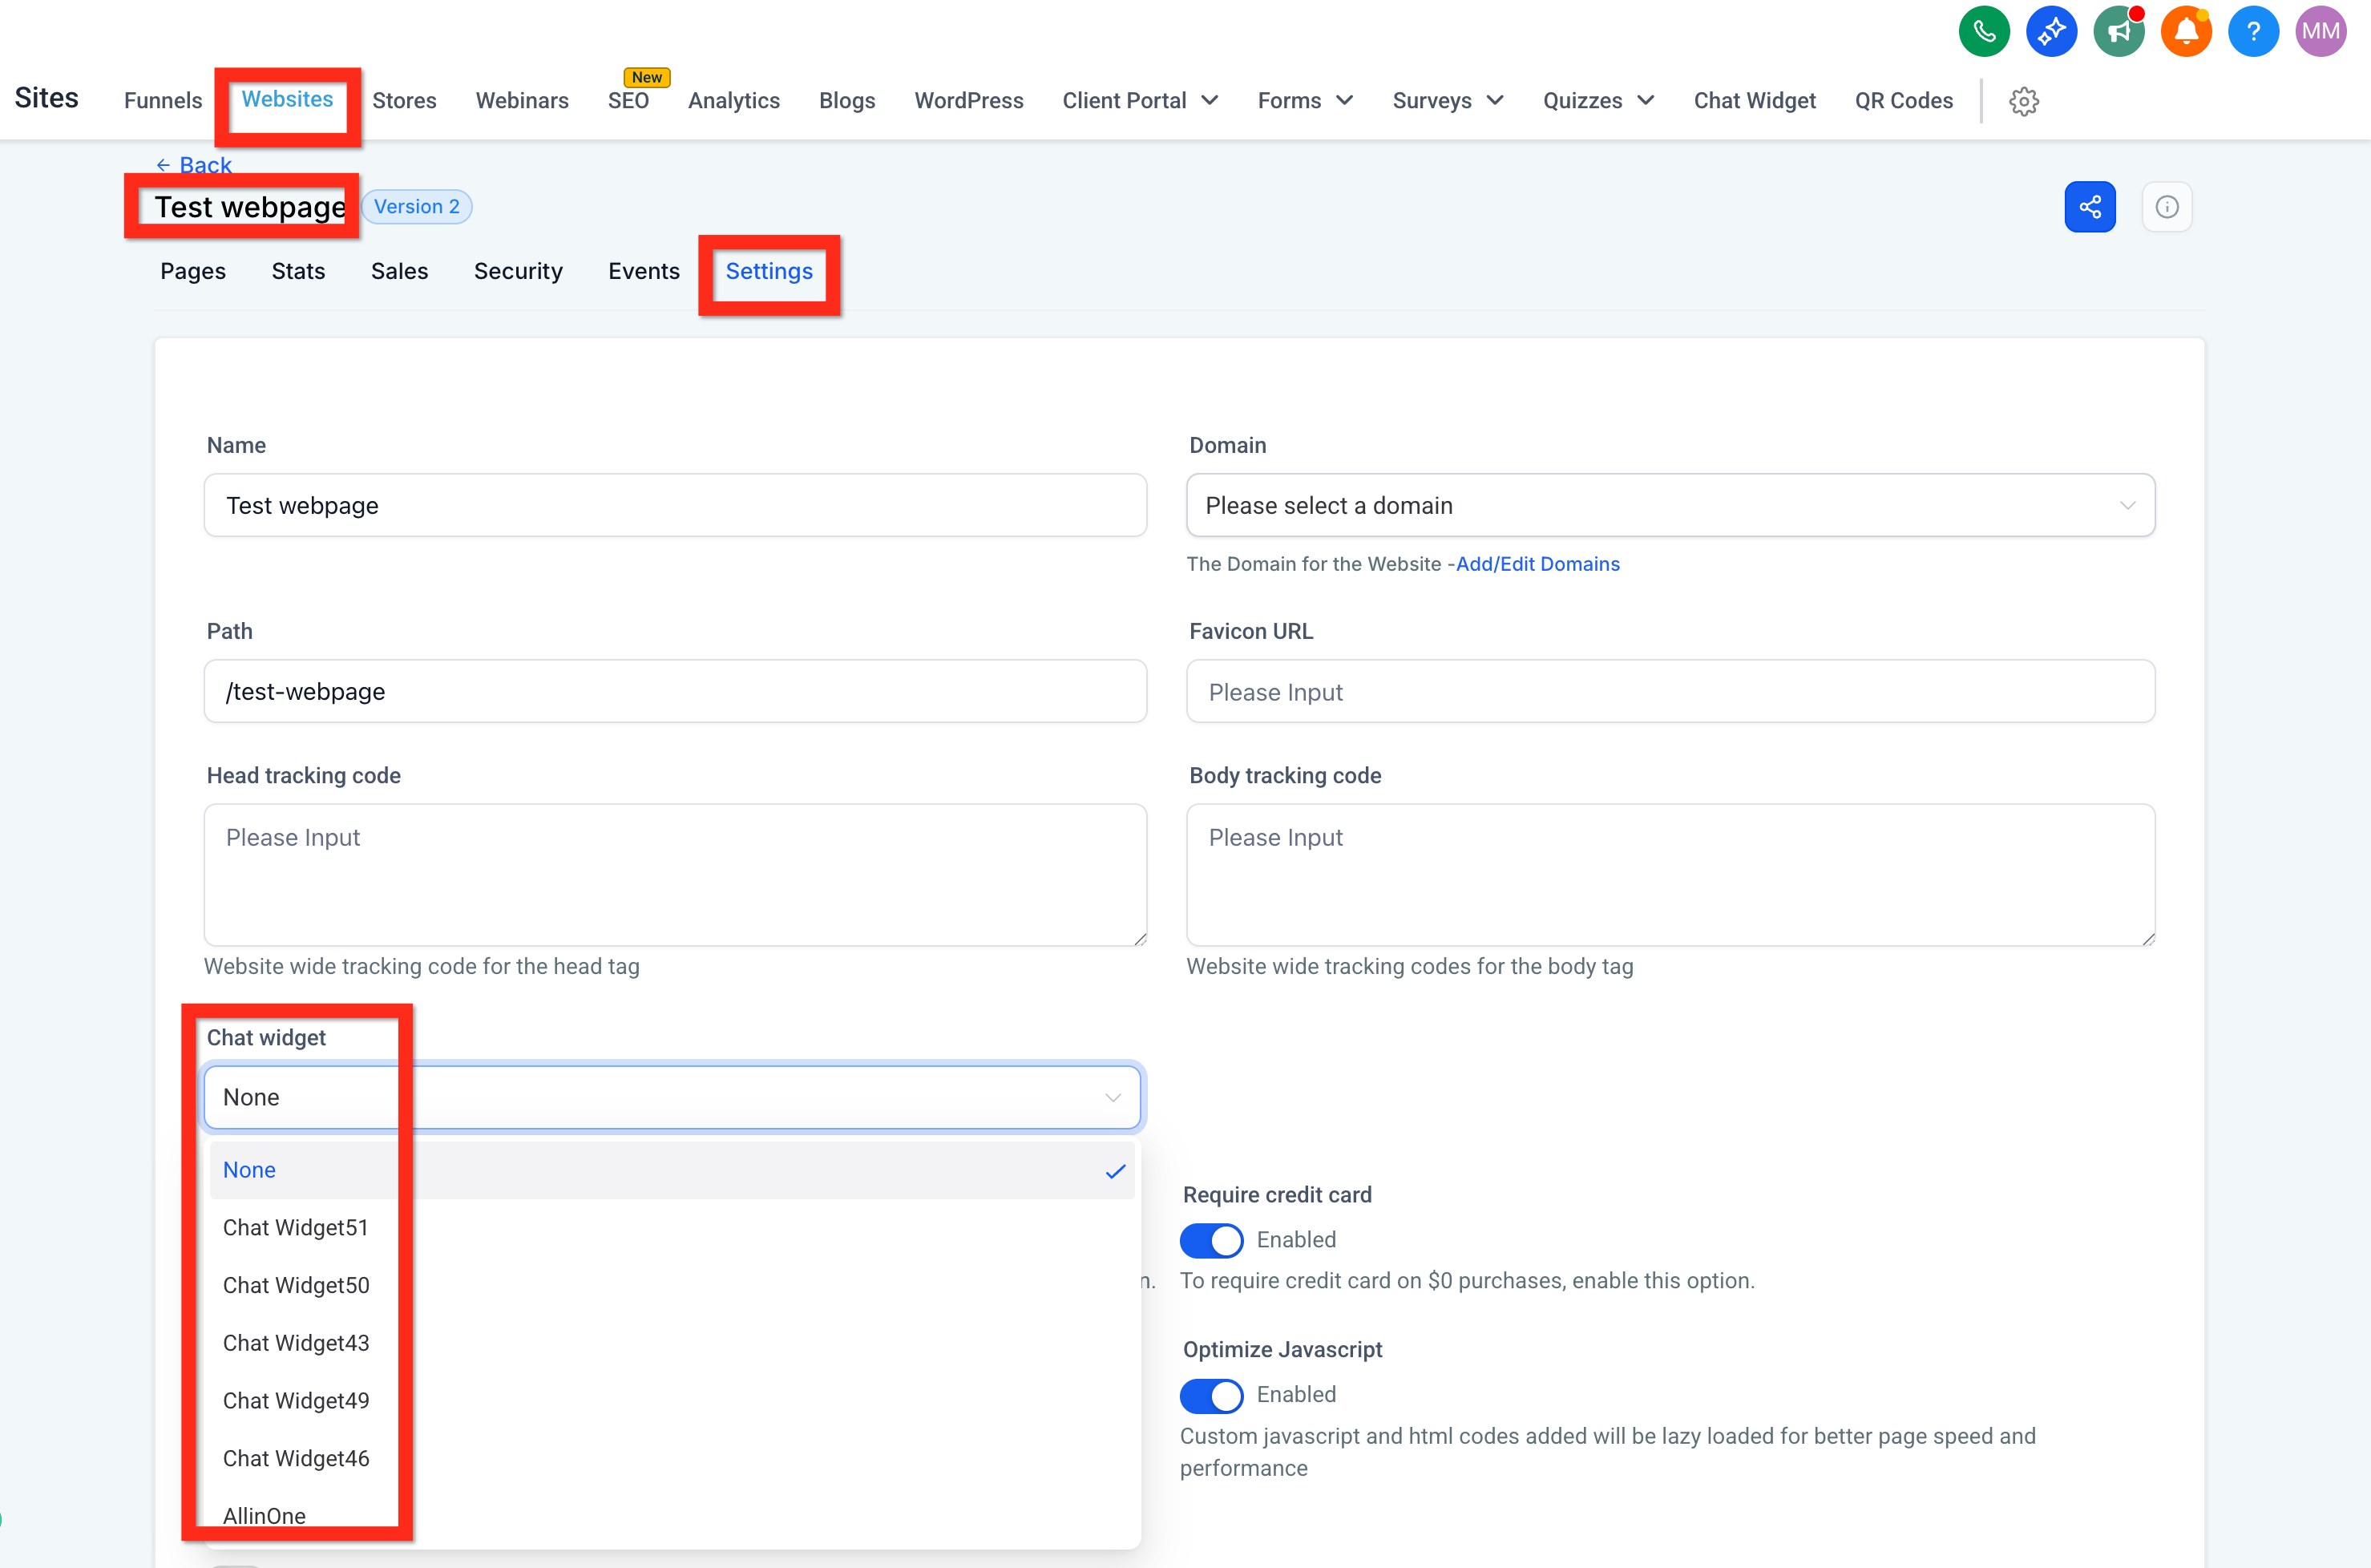Click the Add/Edit Domains link

pyautogui.click(x=1537, y=563)
